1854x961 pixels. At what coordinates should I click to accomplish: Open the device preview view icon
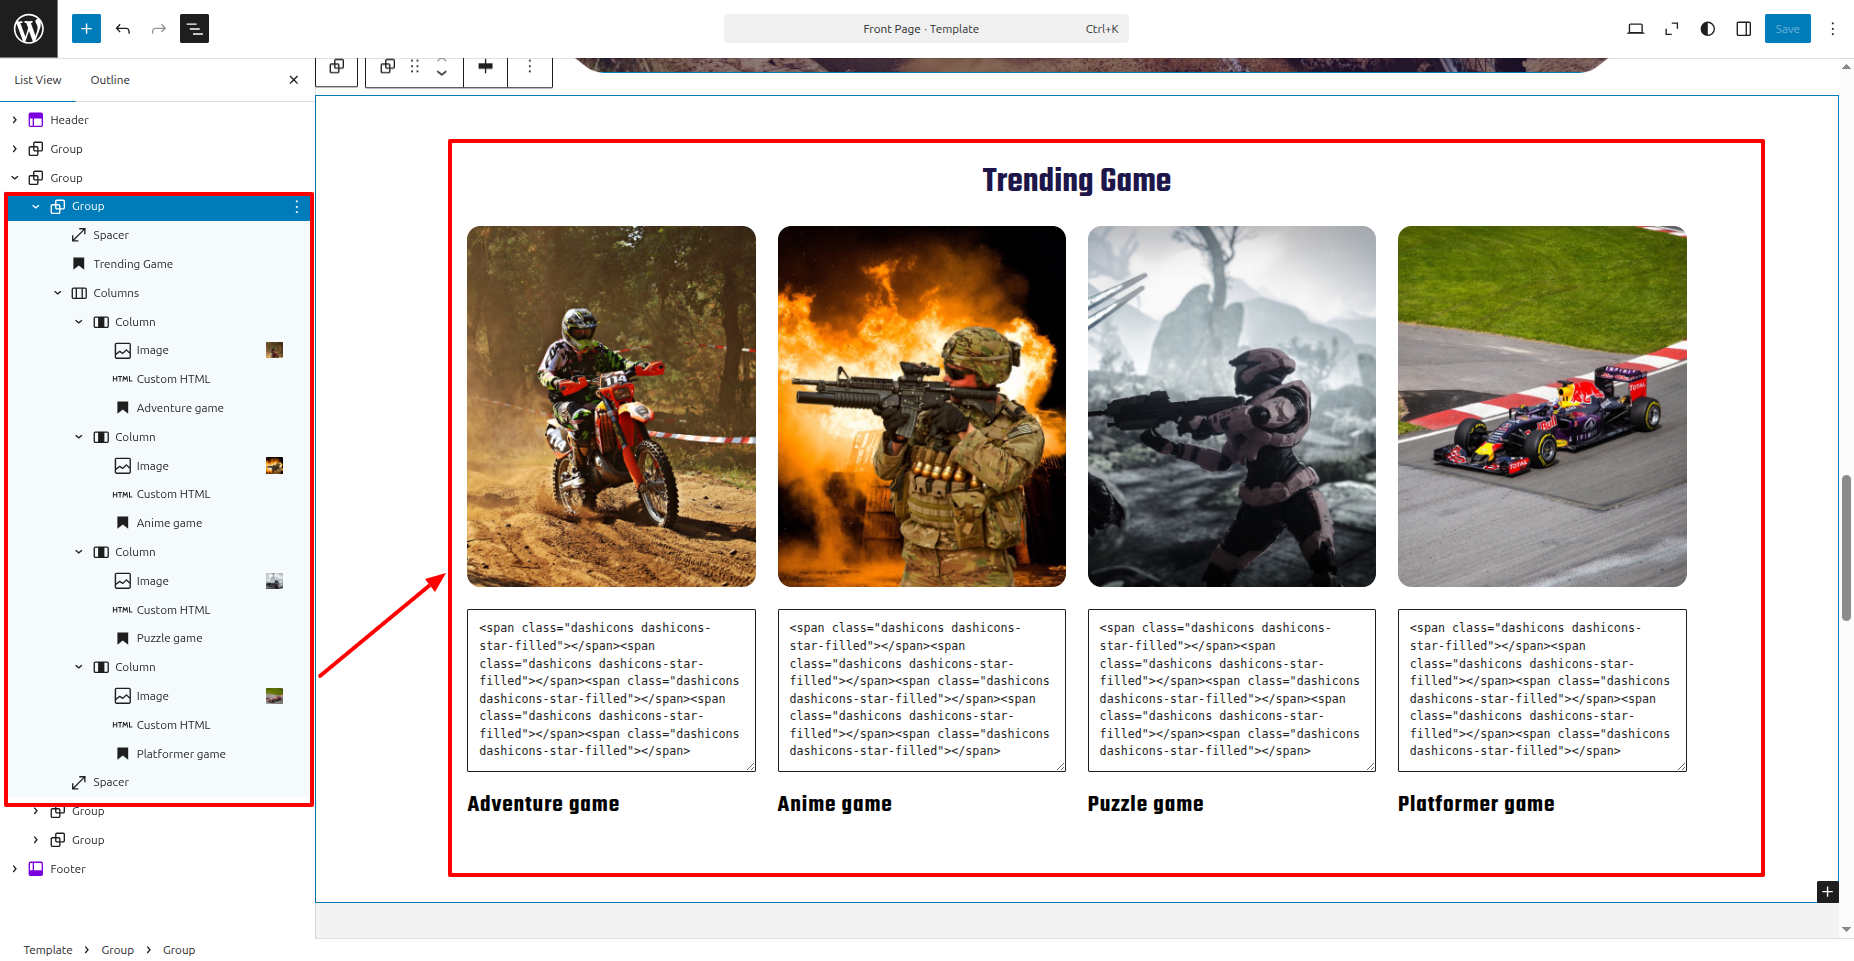coord(1636,29)
